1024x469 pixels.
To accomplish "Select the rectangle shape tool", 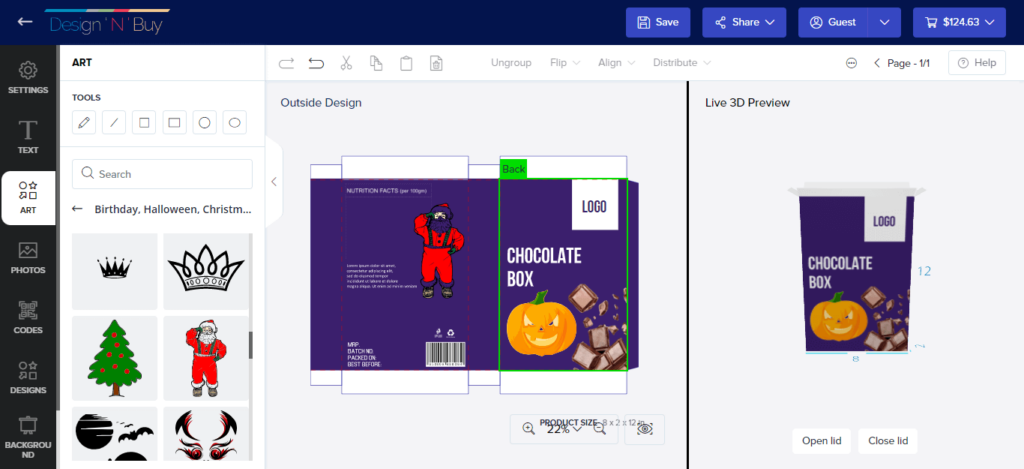I will tap(174, 122).
